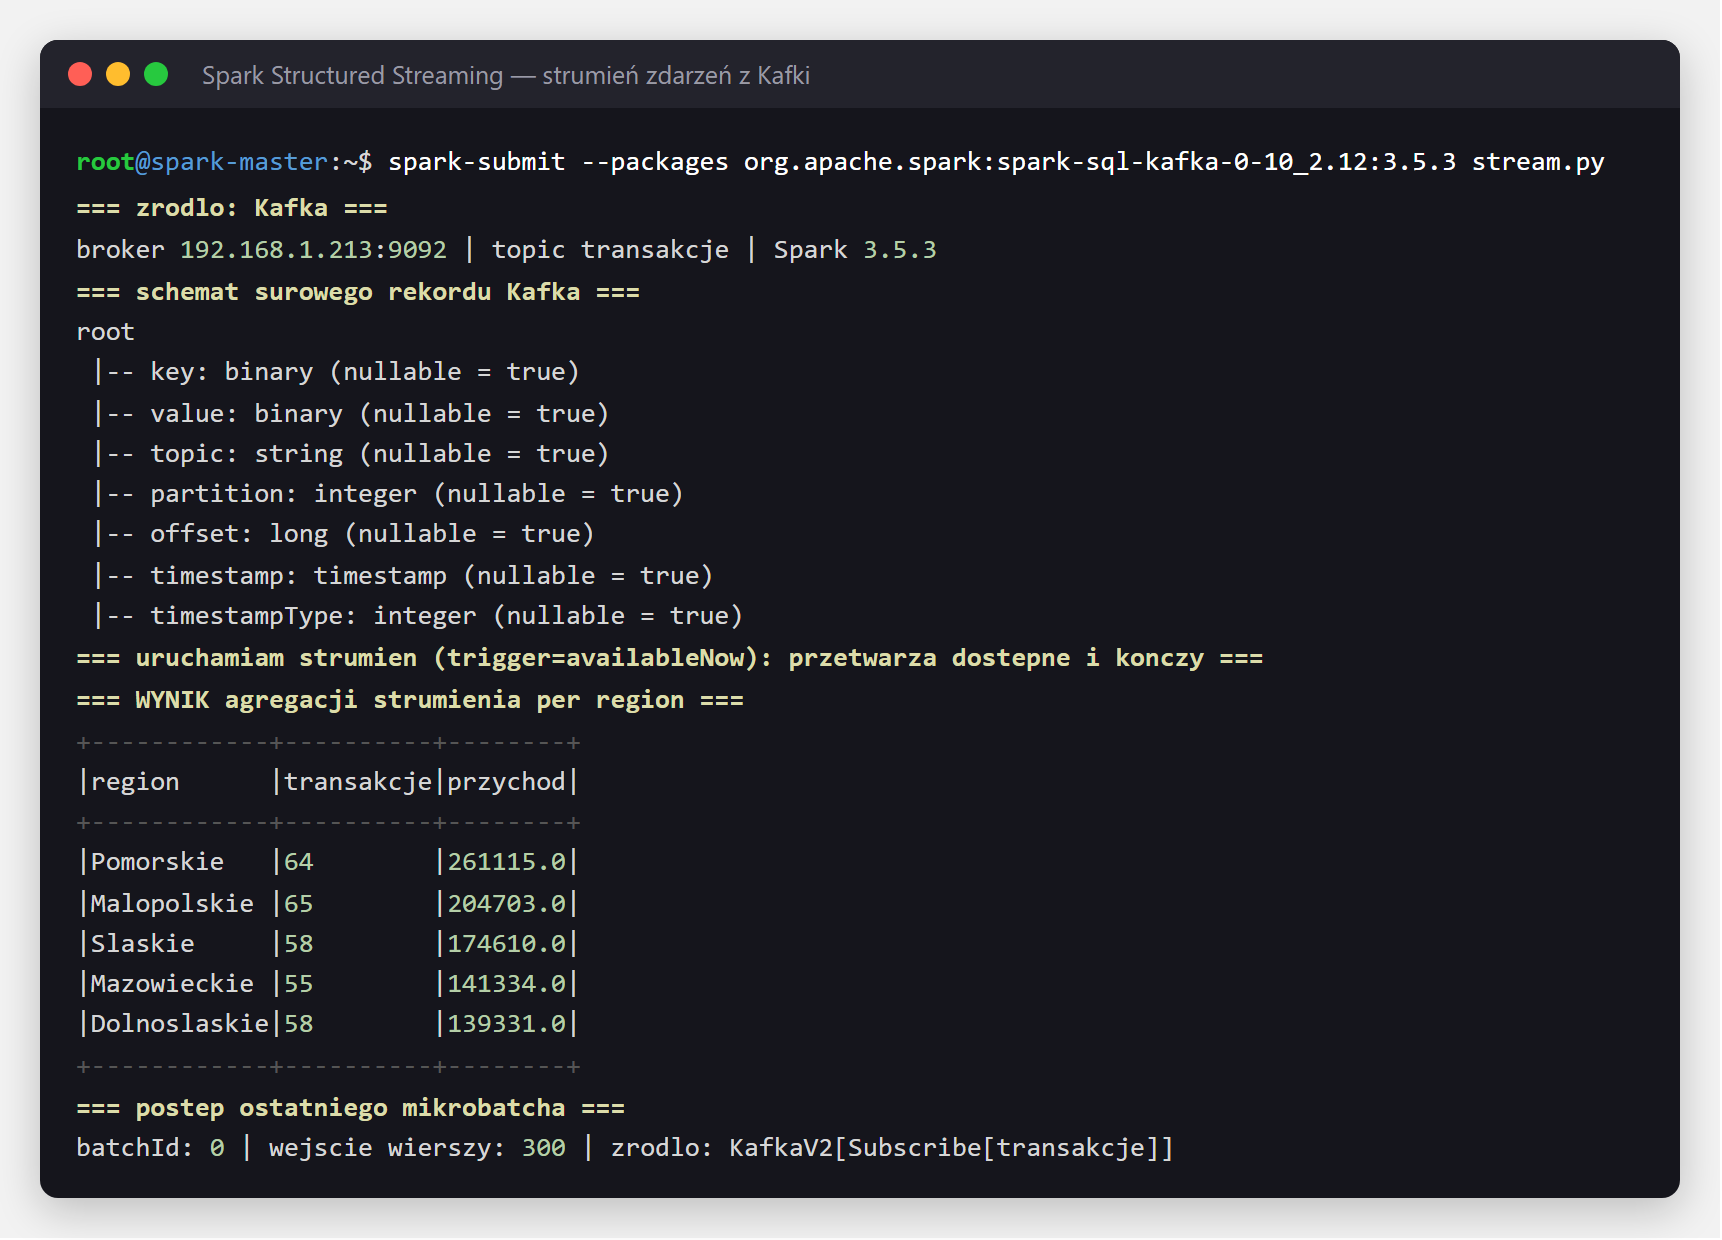This screenshot has width=1722, height=1240.
Task: Click transaction count '65' for Malopolskie
Action: [x=299, y=904]
